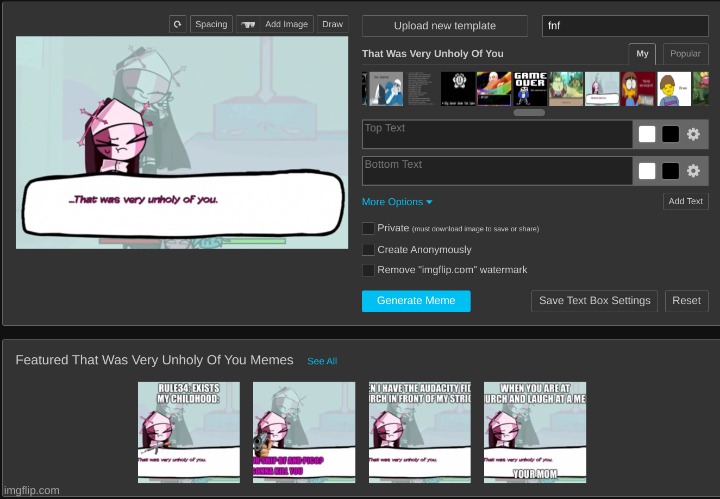Open Bottom Text black outline color swatch

pos(670,171)
